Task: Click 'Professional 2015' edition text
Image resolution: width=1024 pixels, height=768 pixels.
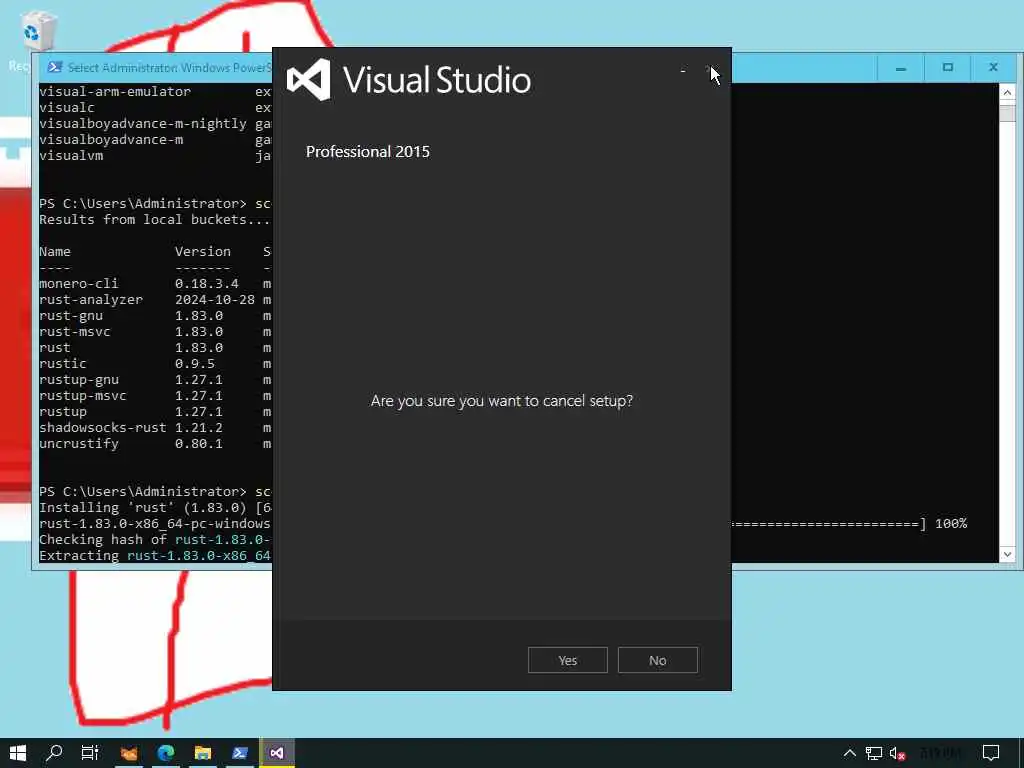Action: pyautogui.click(x=368, y=152)
